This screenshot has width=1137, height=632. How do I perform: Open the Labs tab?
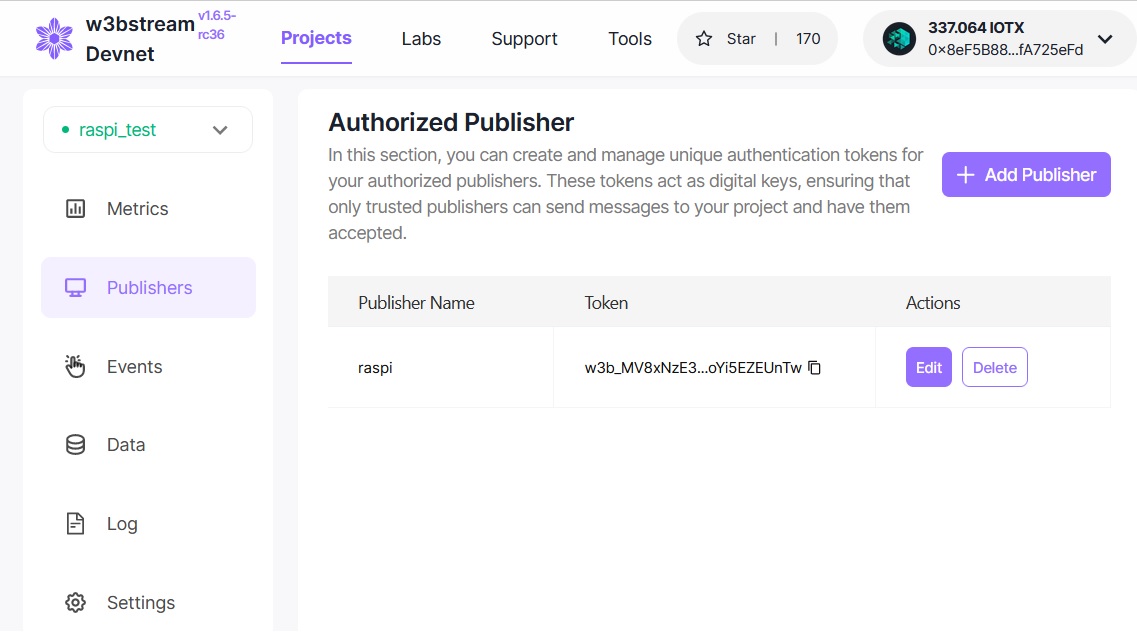click(x=421, y=39)
